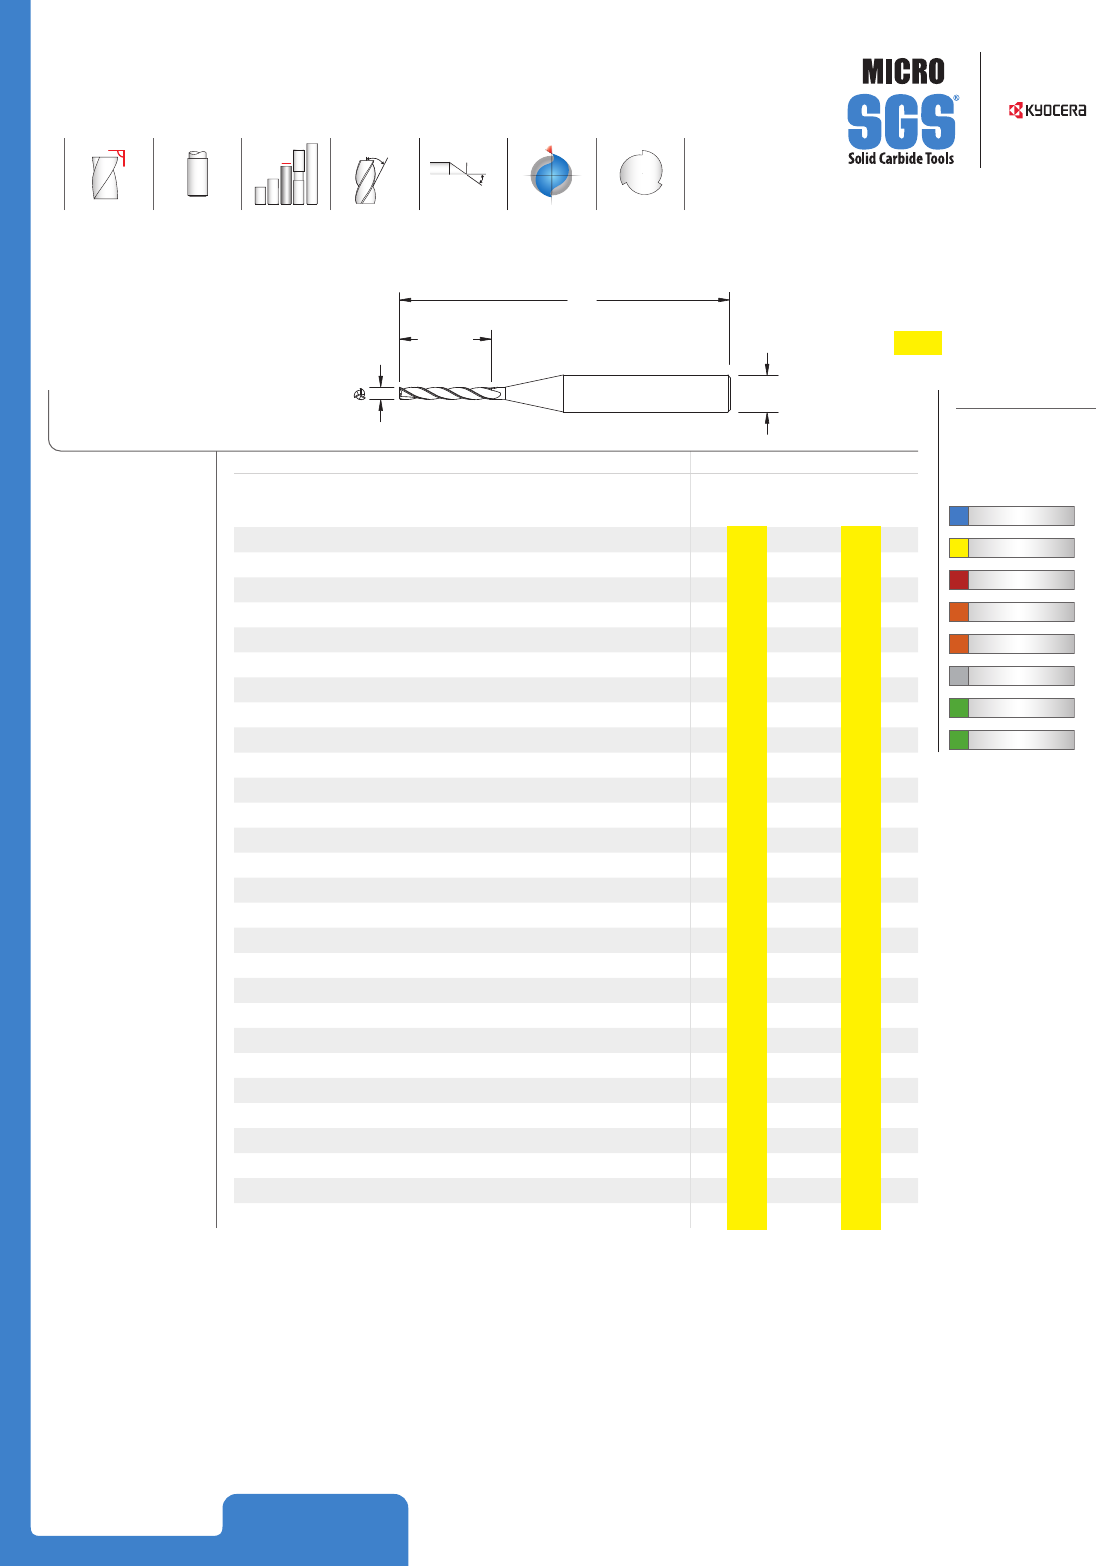Click the small drill tip end-view symbol
Image resolution: width=1096 pixels, height=1566 pixels.
coord(359,395)
